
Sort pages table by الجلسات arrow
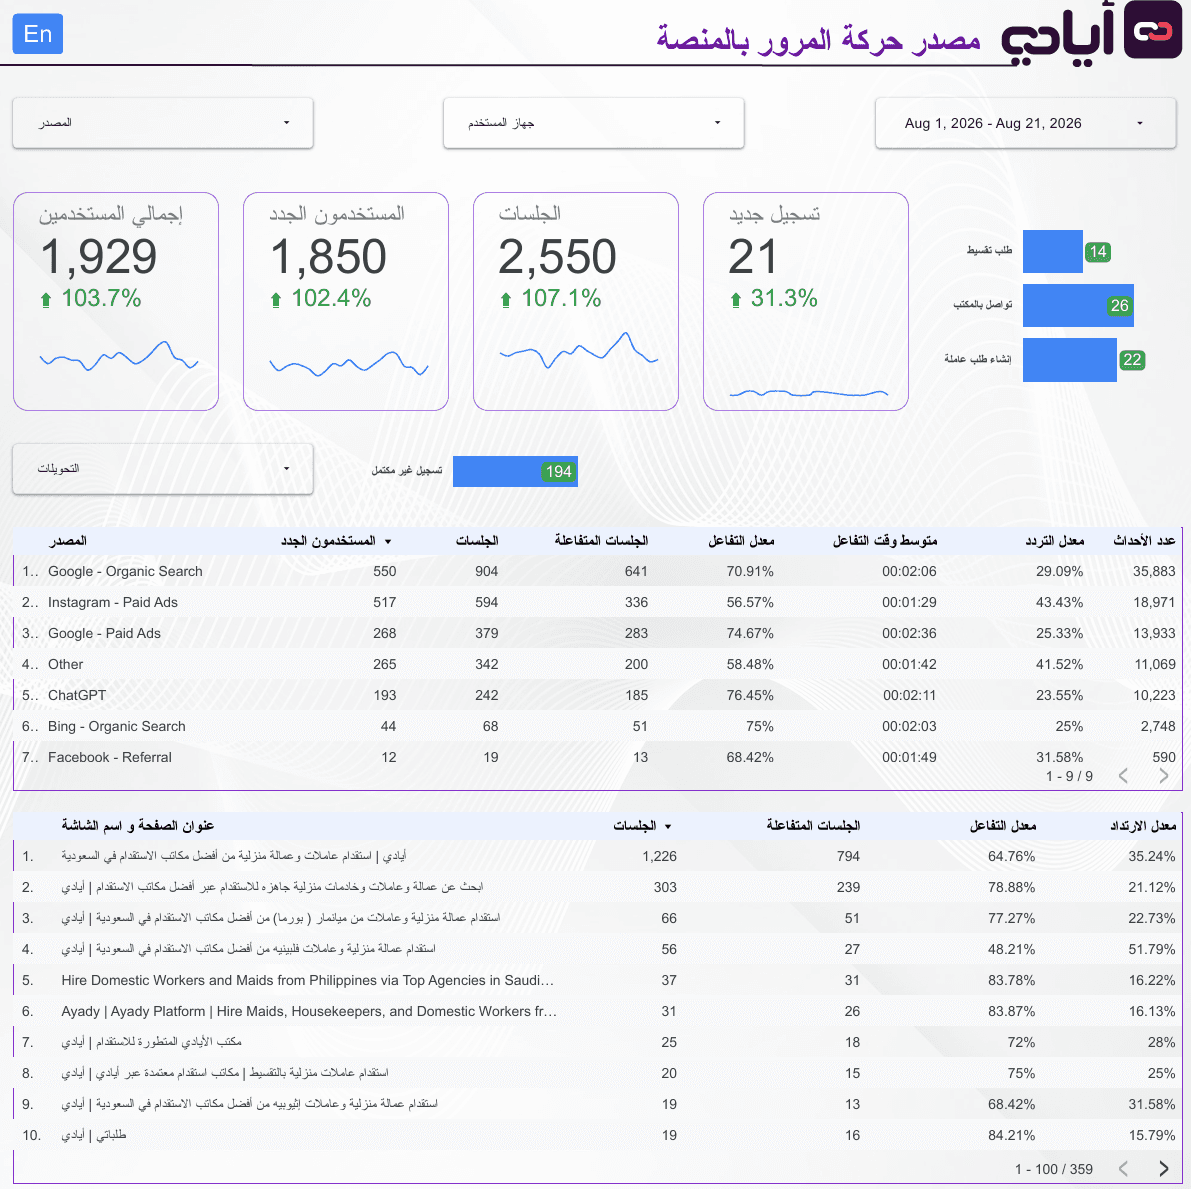tap(668, 826)
